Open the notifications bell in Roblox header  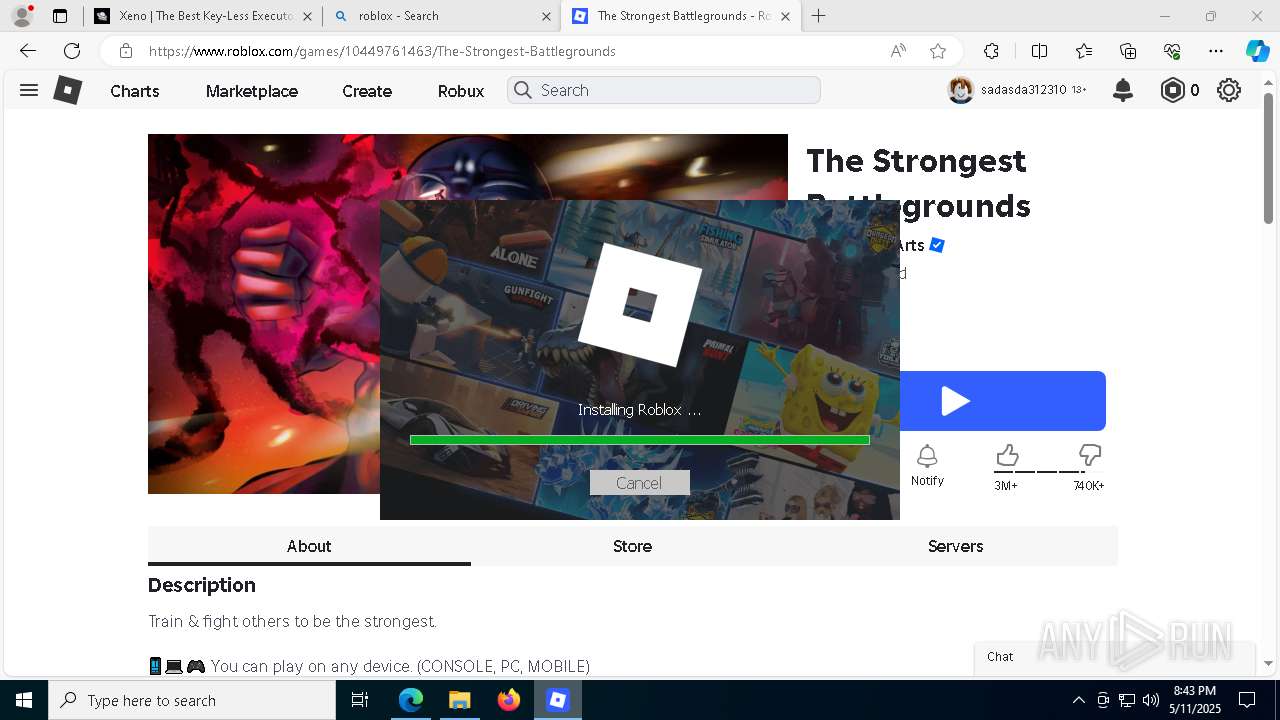click(x=1123, y=90)
